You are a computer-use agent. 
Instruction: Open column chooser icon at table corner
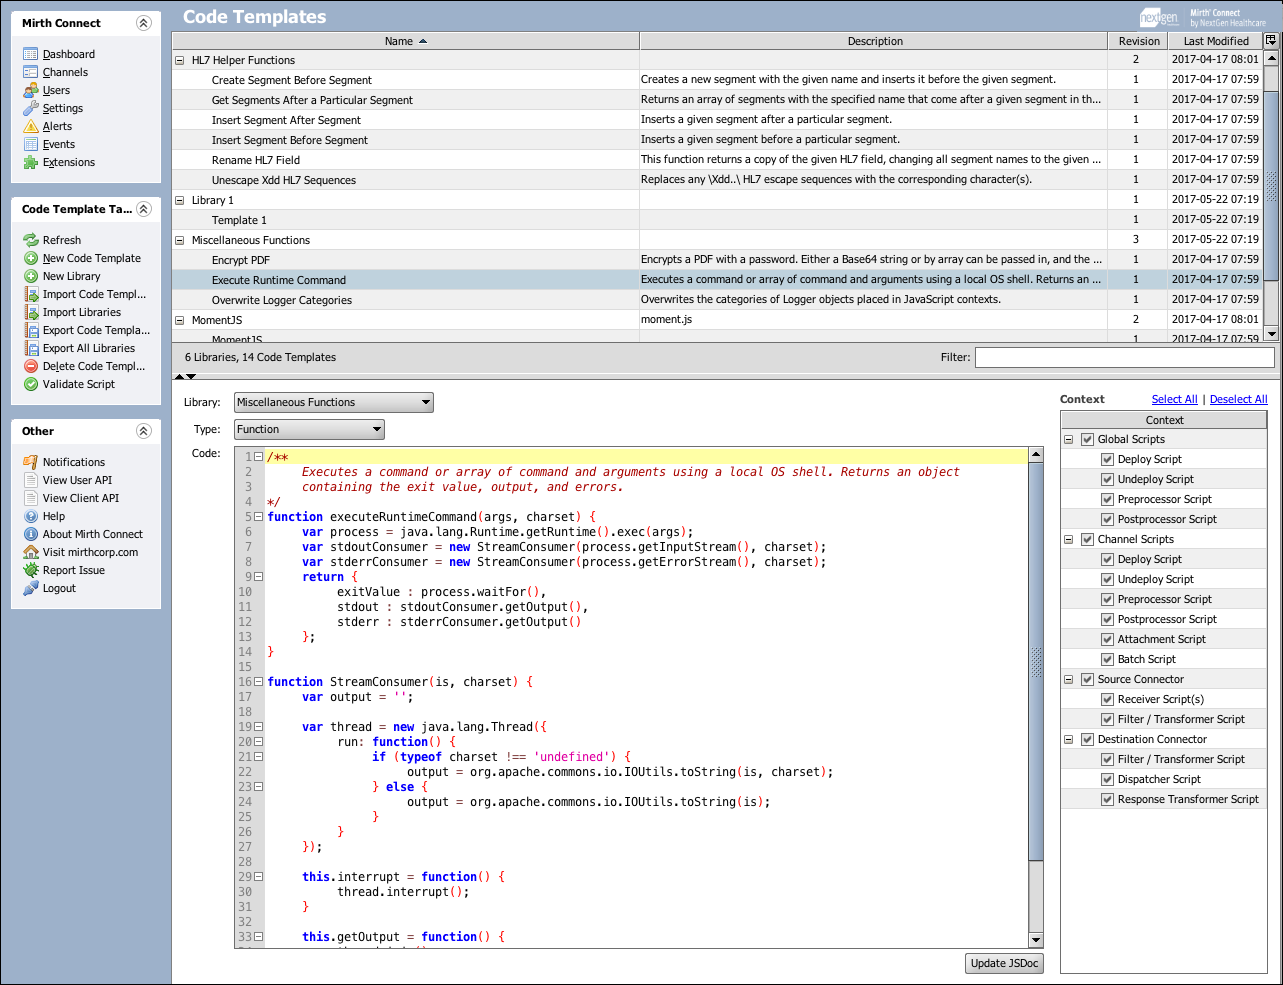[1271, 41]
